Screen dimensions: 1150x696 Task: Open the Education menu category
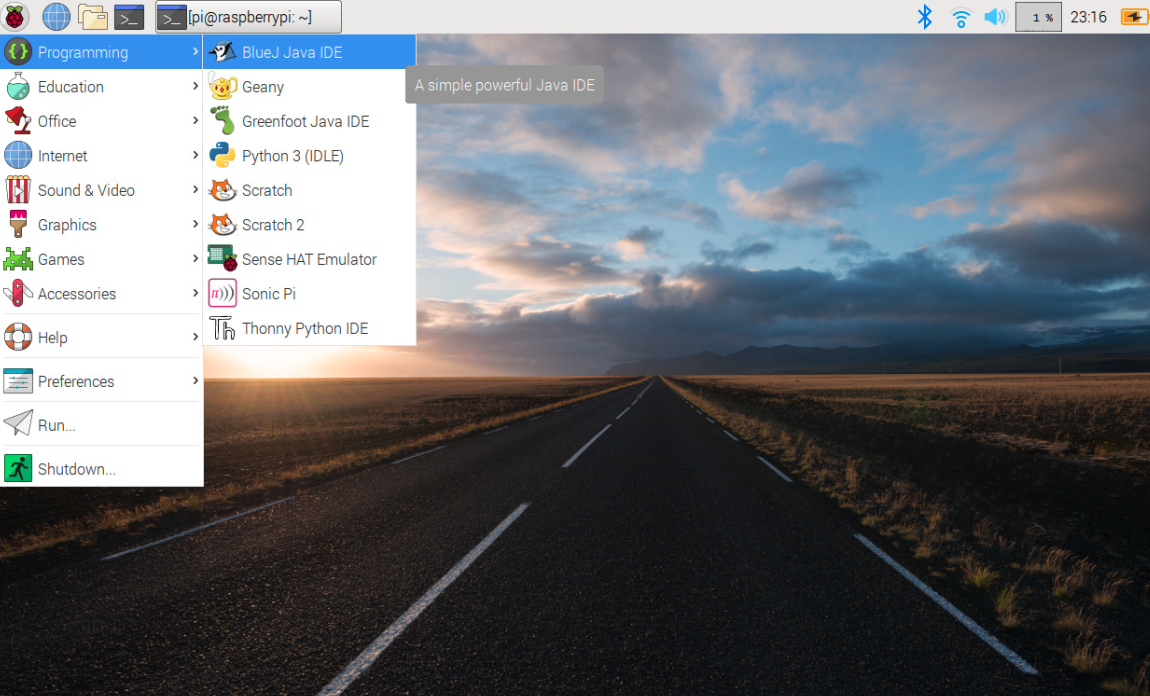point(102,87)
